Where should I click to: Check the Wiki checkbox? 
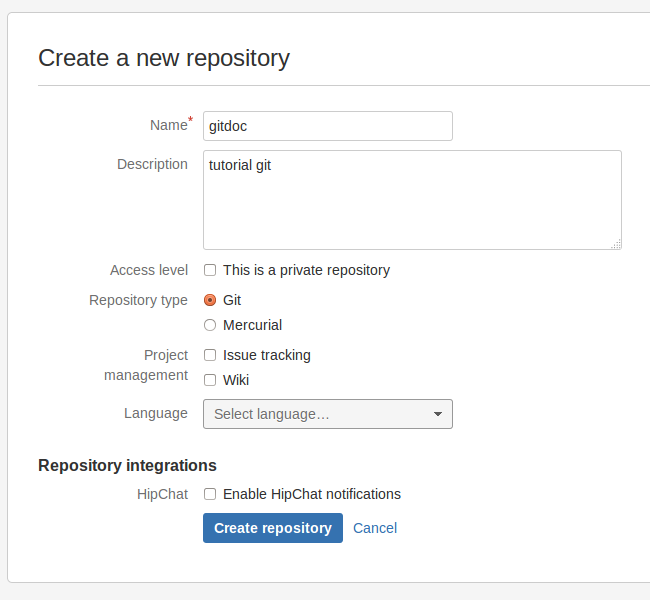click(x=210, y=380)
